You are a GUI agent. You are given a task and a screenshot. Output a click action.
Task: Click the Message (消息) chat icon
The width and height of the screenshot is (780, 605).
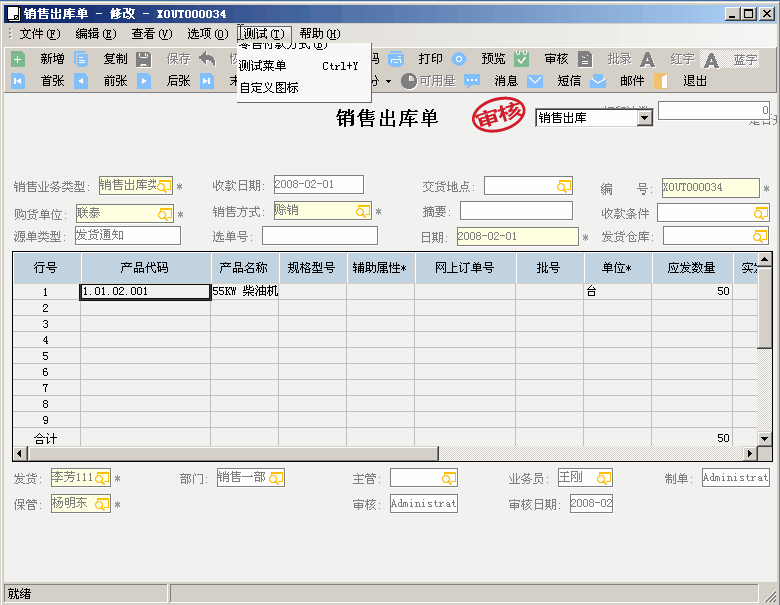pos(472,81)
